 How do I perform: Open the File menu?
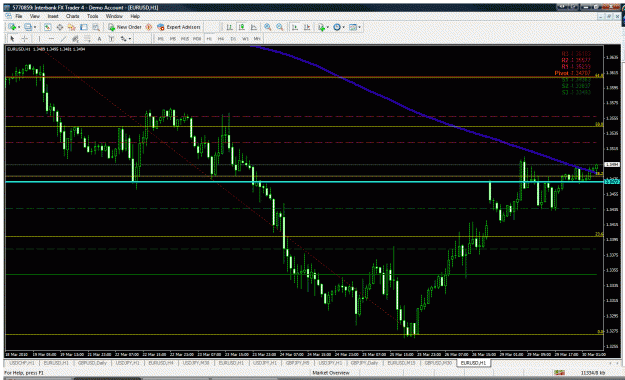(19, 16)
